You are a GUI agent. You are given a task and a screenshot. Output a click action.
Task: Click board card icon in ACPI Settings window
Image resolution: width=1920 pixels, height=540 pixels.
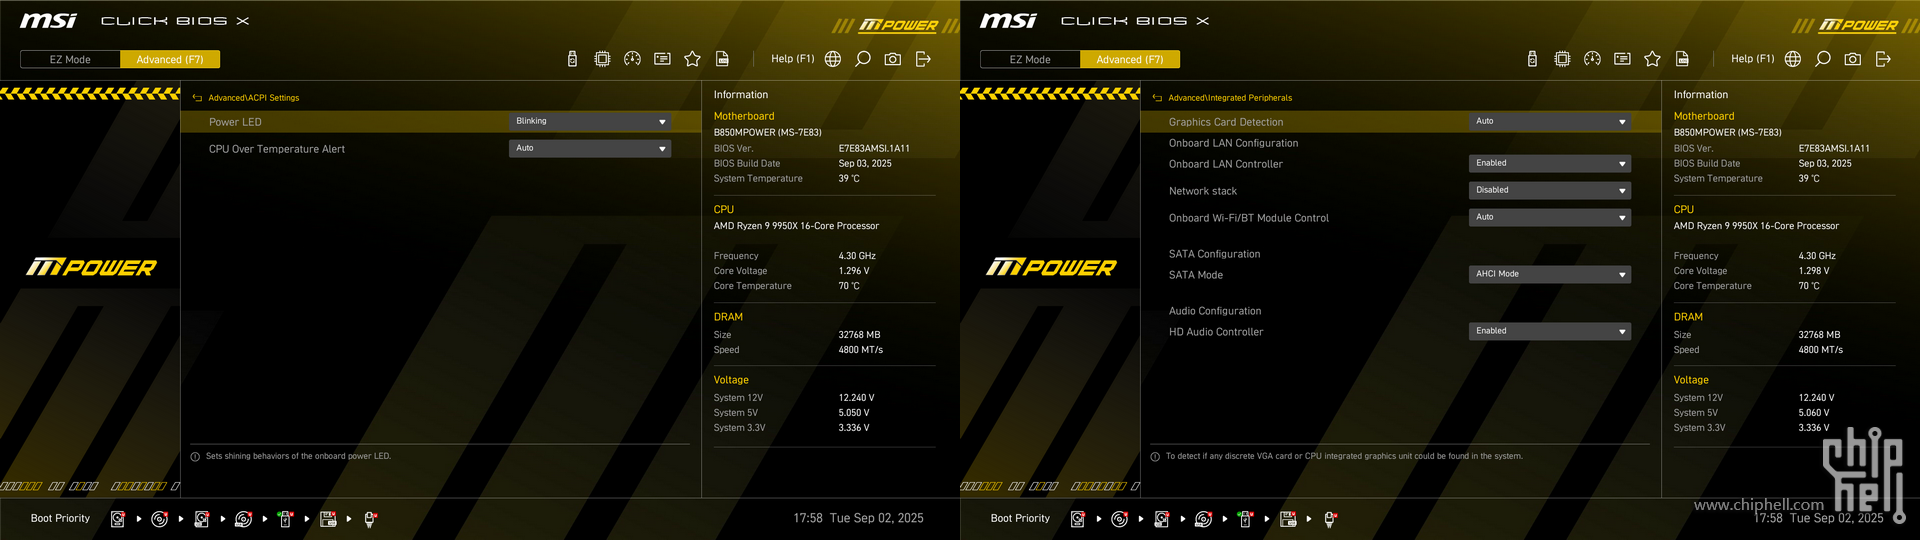tap(662, 59)
